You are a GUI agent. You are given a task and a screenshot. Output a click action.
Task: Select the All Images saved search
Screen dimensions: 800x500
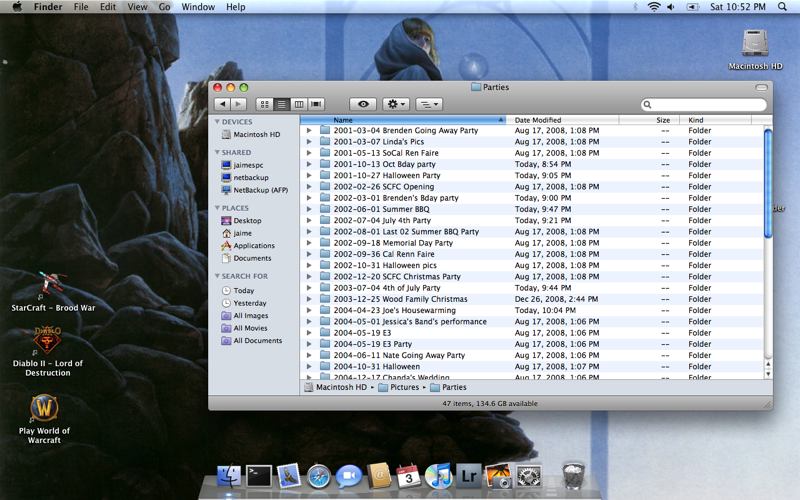coord(244,315)
